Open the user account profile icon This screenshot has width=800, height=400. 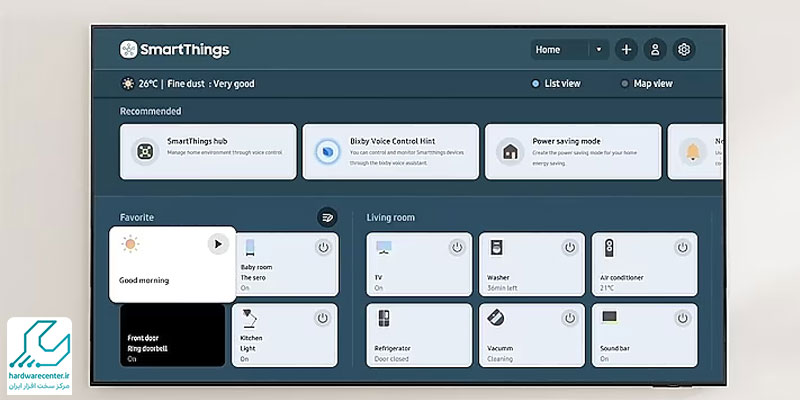[655, 49]
